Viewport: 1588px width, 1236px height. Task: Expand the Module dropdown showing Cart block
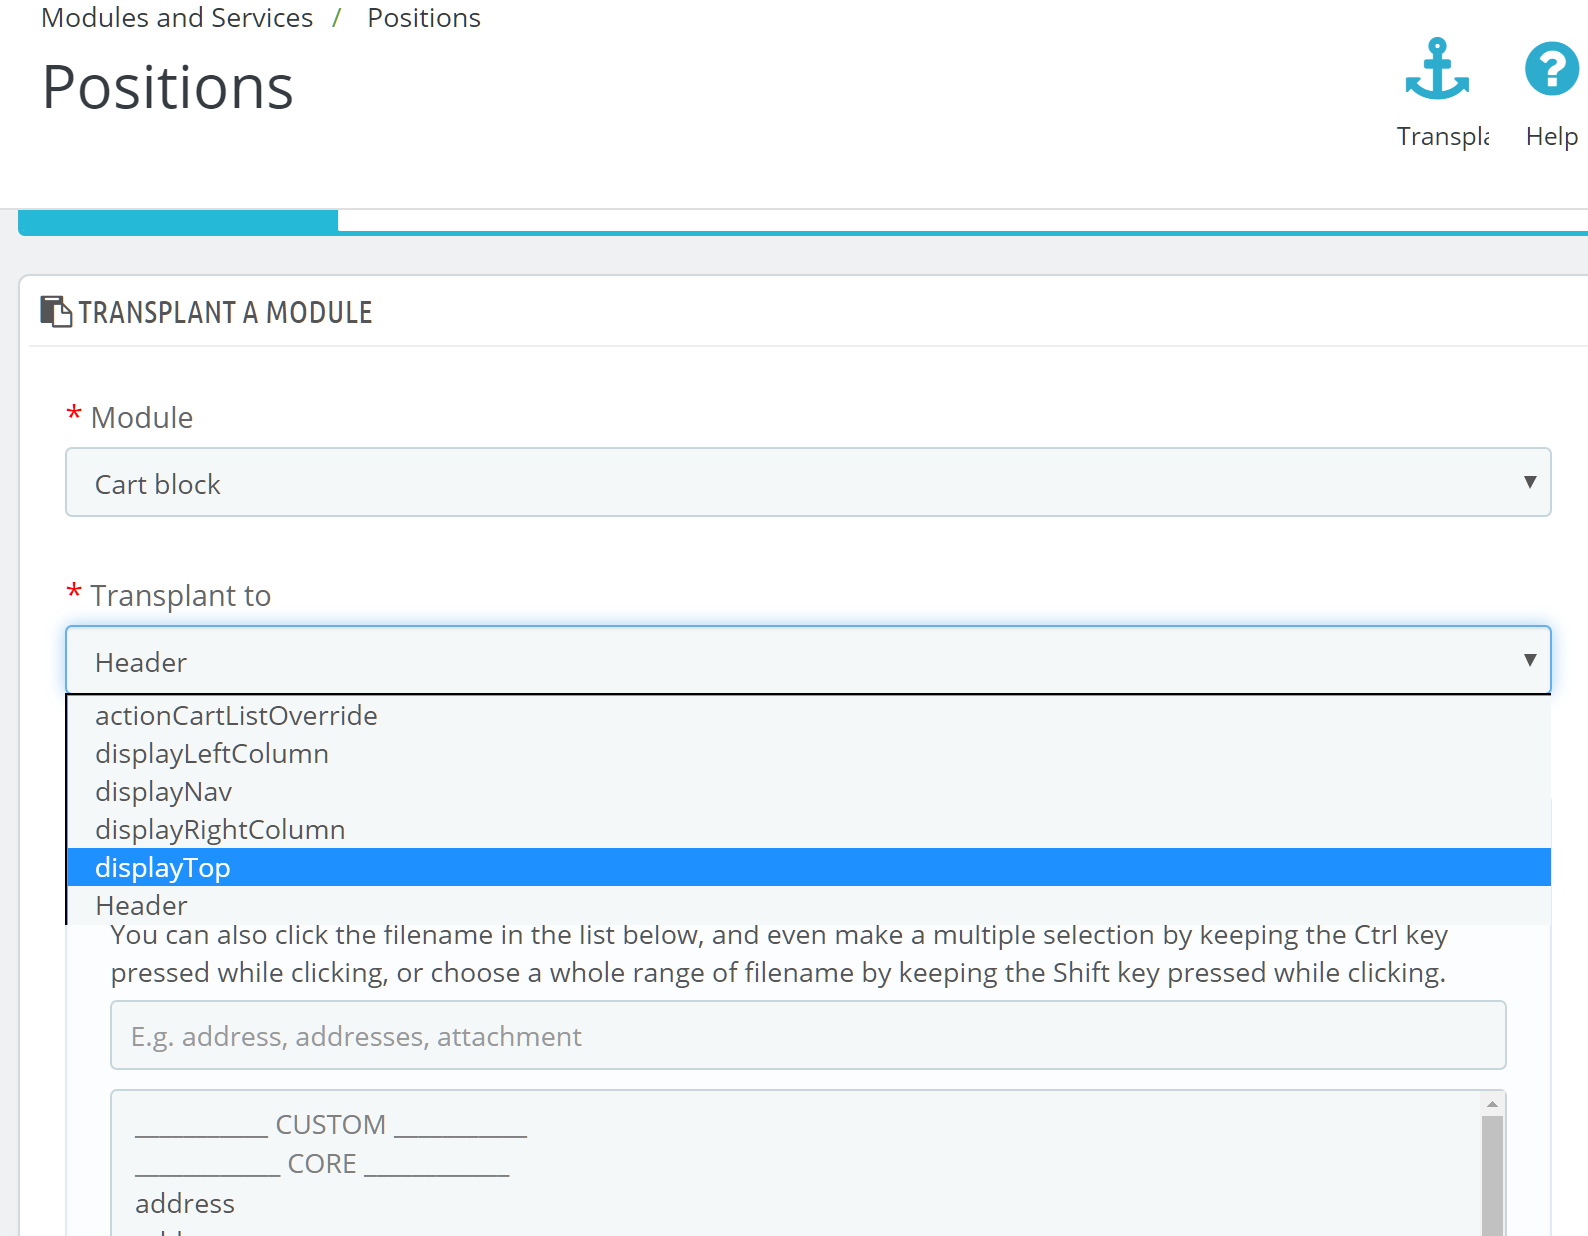[808, 483]
